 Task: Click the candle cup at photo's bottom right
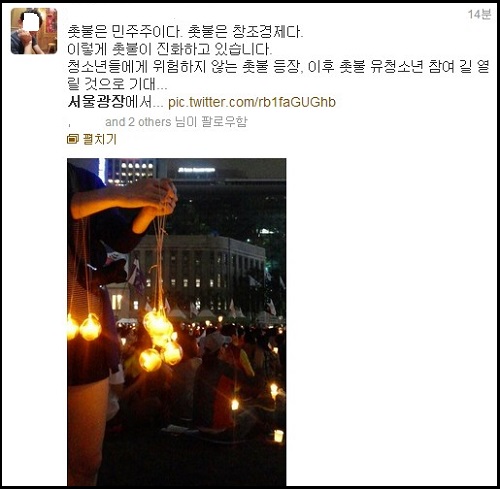coord(279,436)
